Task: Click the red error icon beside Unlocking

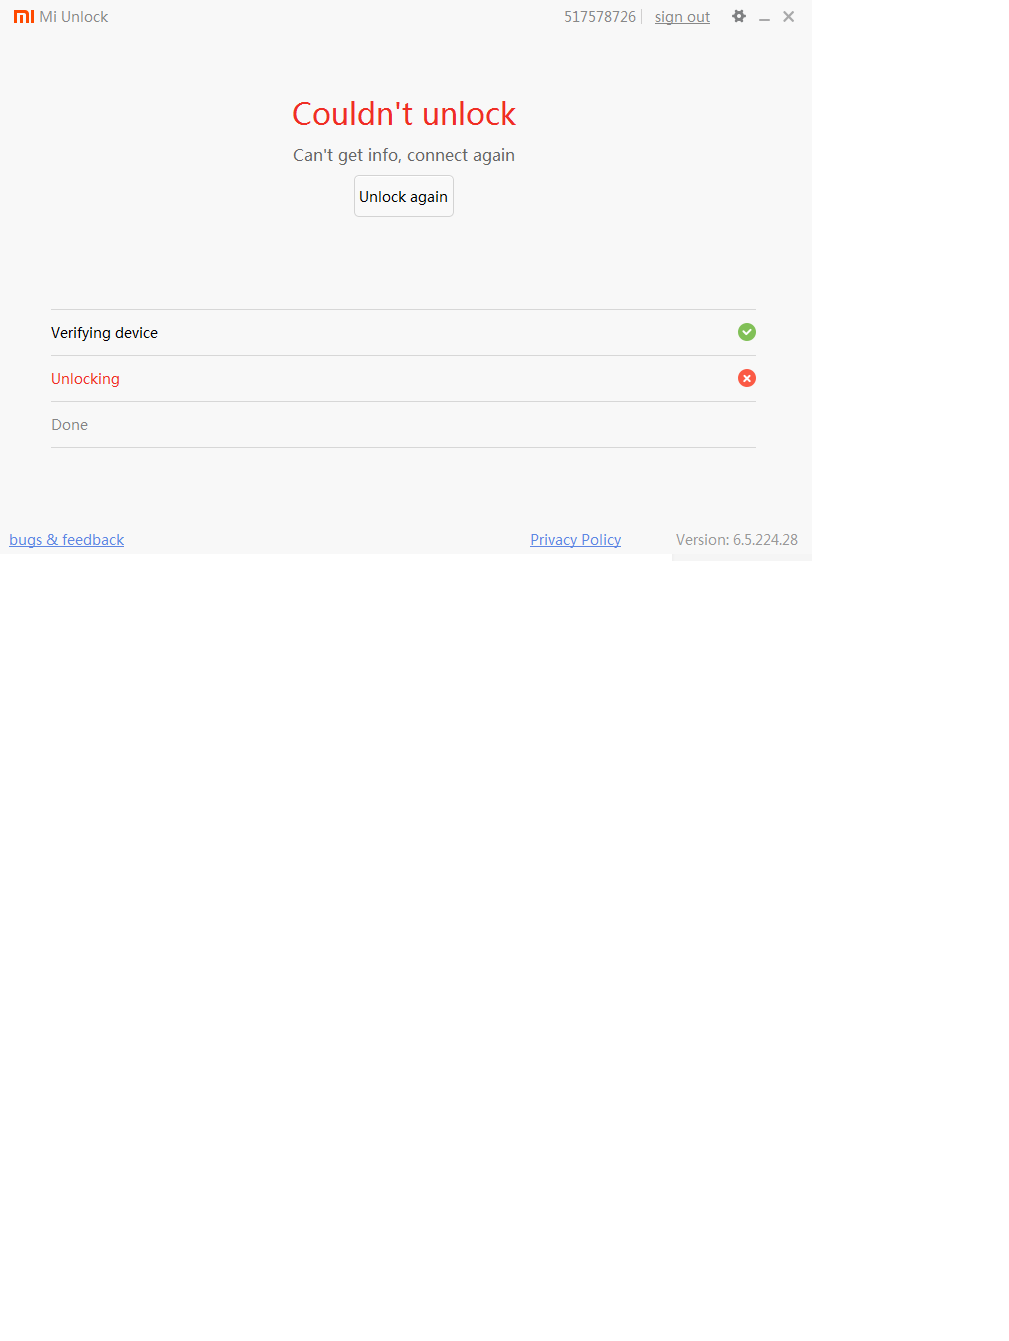Action: (x=747, y=378)
